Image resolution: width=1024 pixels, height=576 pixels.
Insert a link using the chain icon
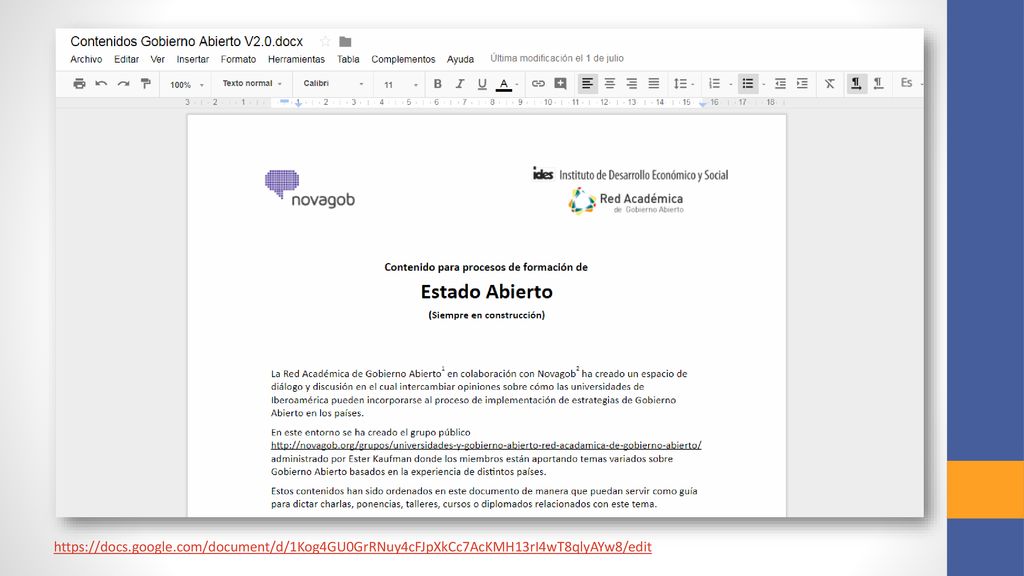pos(538,84)
